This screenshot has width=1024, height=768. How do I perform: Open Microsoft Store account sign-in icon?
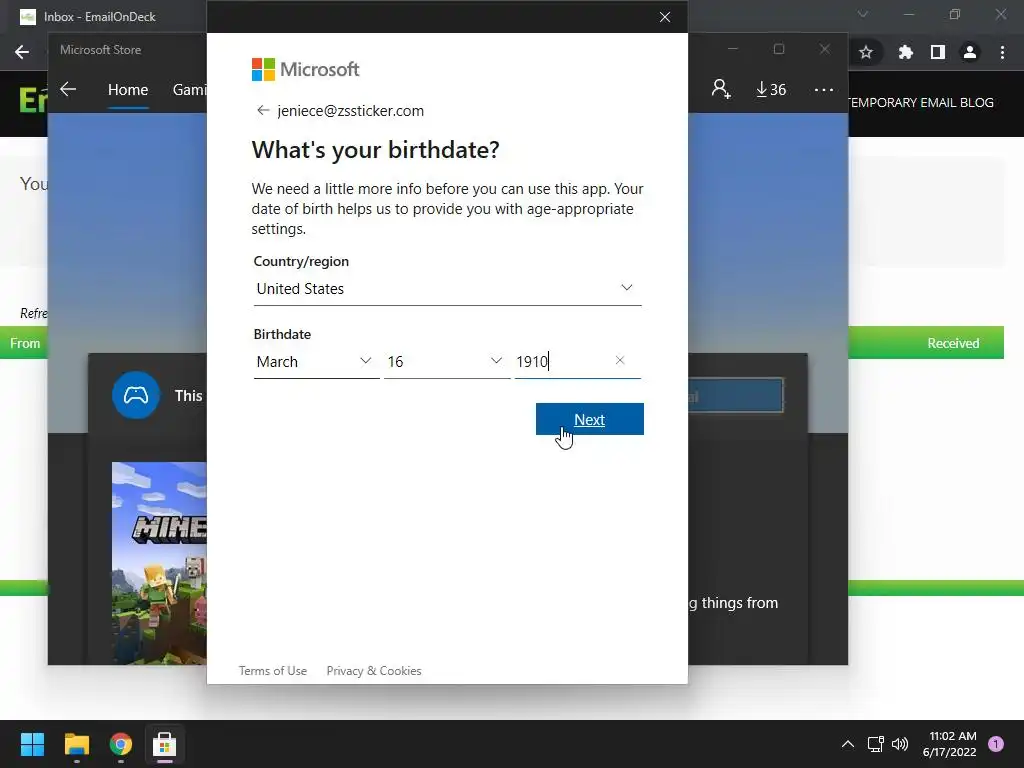[721, 89]
